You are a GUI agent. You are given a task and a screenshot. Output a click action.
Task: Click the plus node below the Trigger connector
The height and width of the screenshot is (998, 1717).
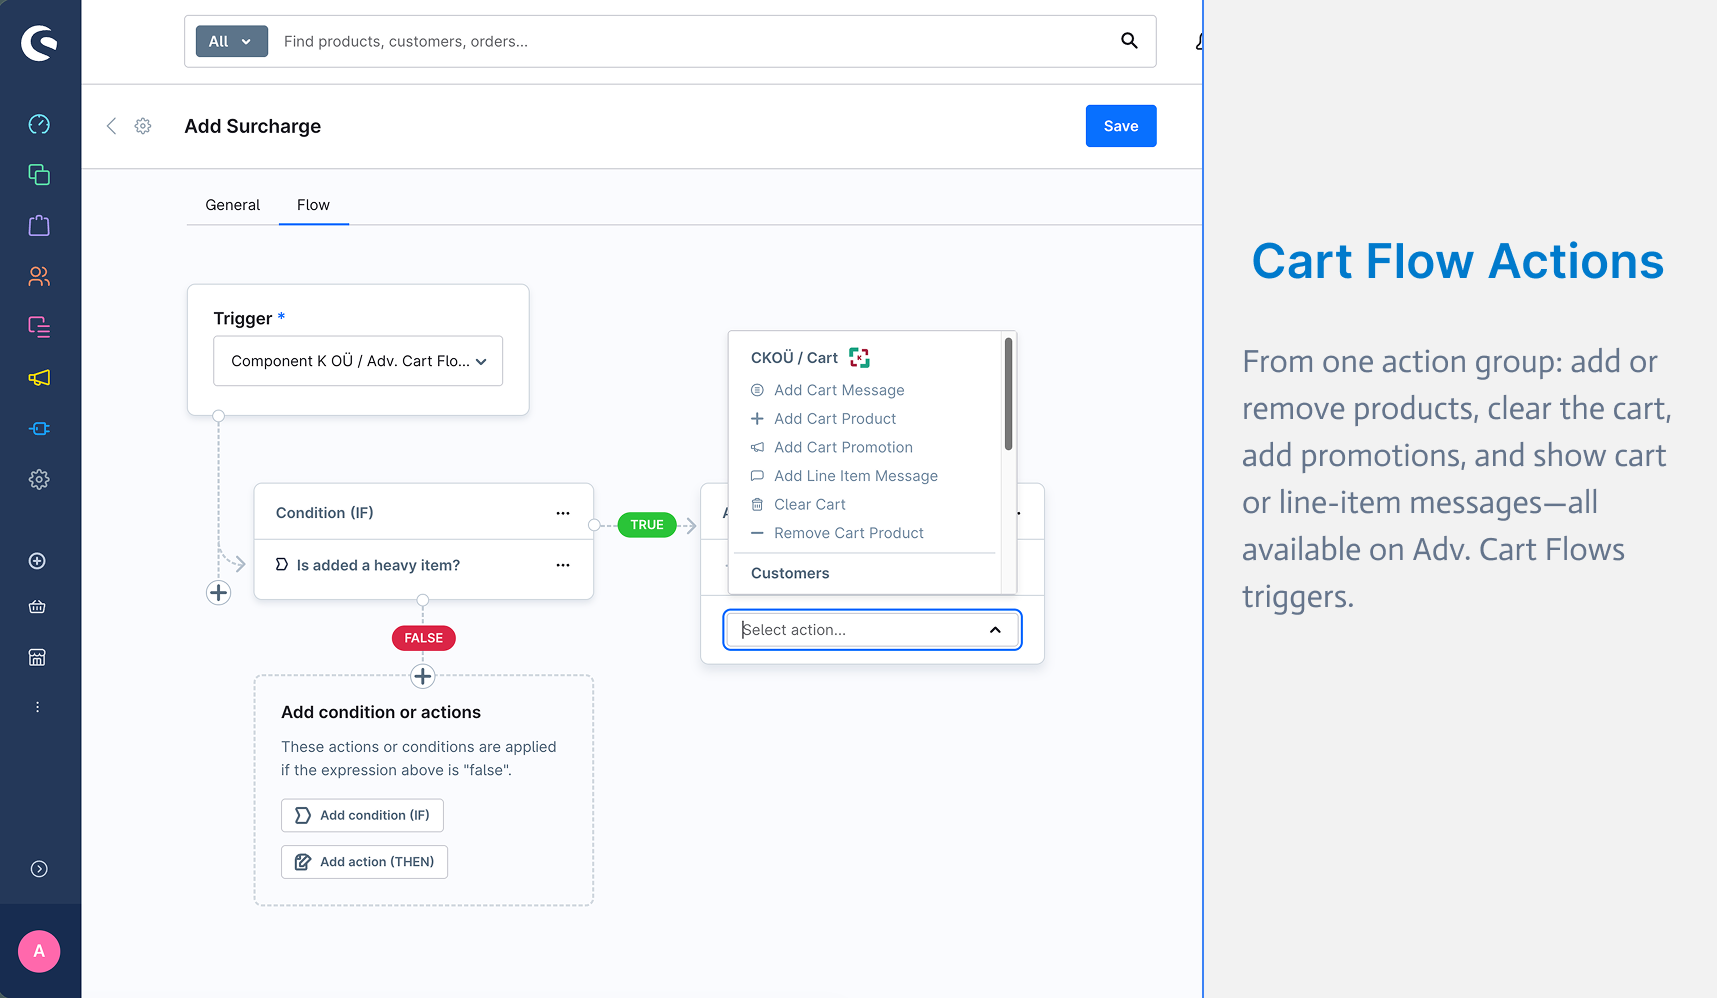pos(218,593)
